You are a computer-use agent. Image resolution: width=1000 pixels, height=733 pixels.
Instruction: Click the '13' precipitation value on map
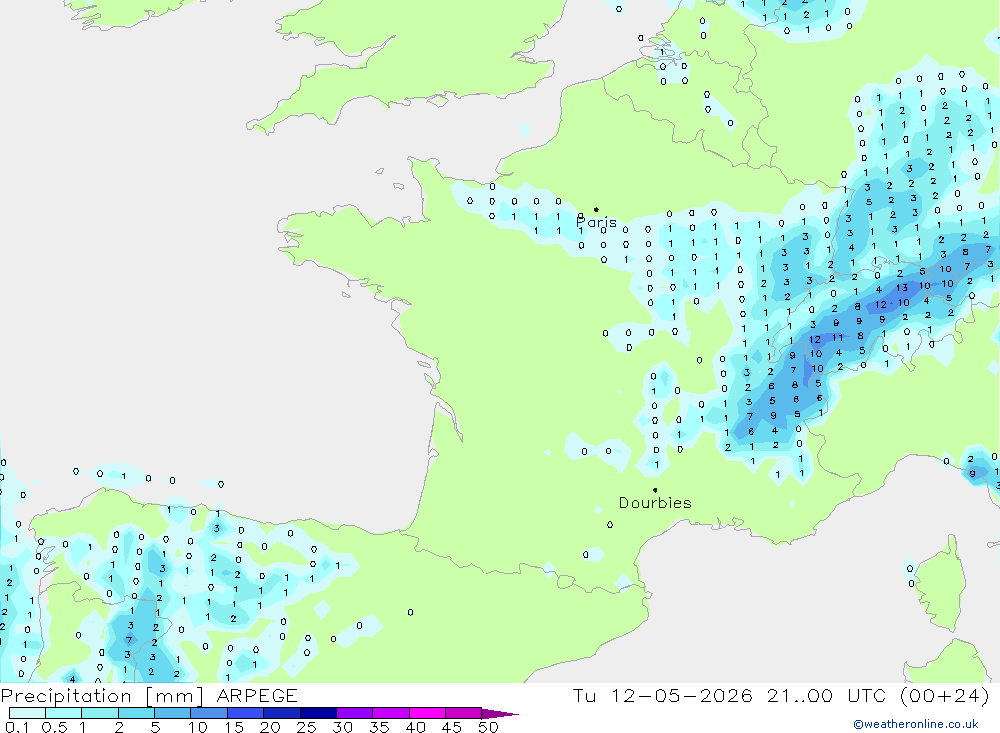tap(902, 288)
